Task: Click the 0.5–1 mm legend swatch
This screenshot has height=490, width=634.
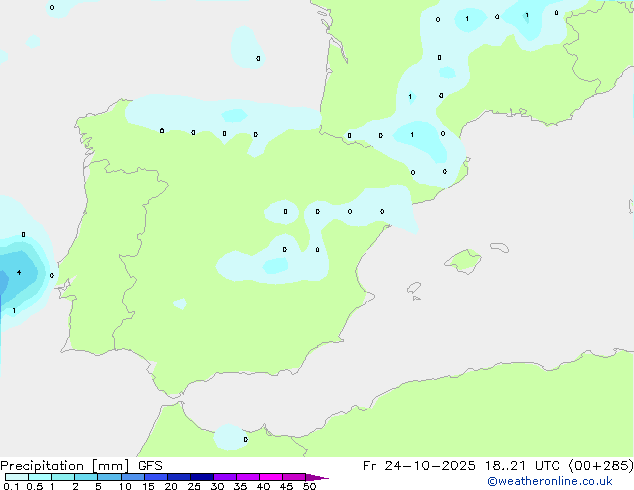Action: tap(40, 477)
